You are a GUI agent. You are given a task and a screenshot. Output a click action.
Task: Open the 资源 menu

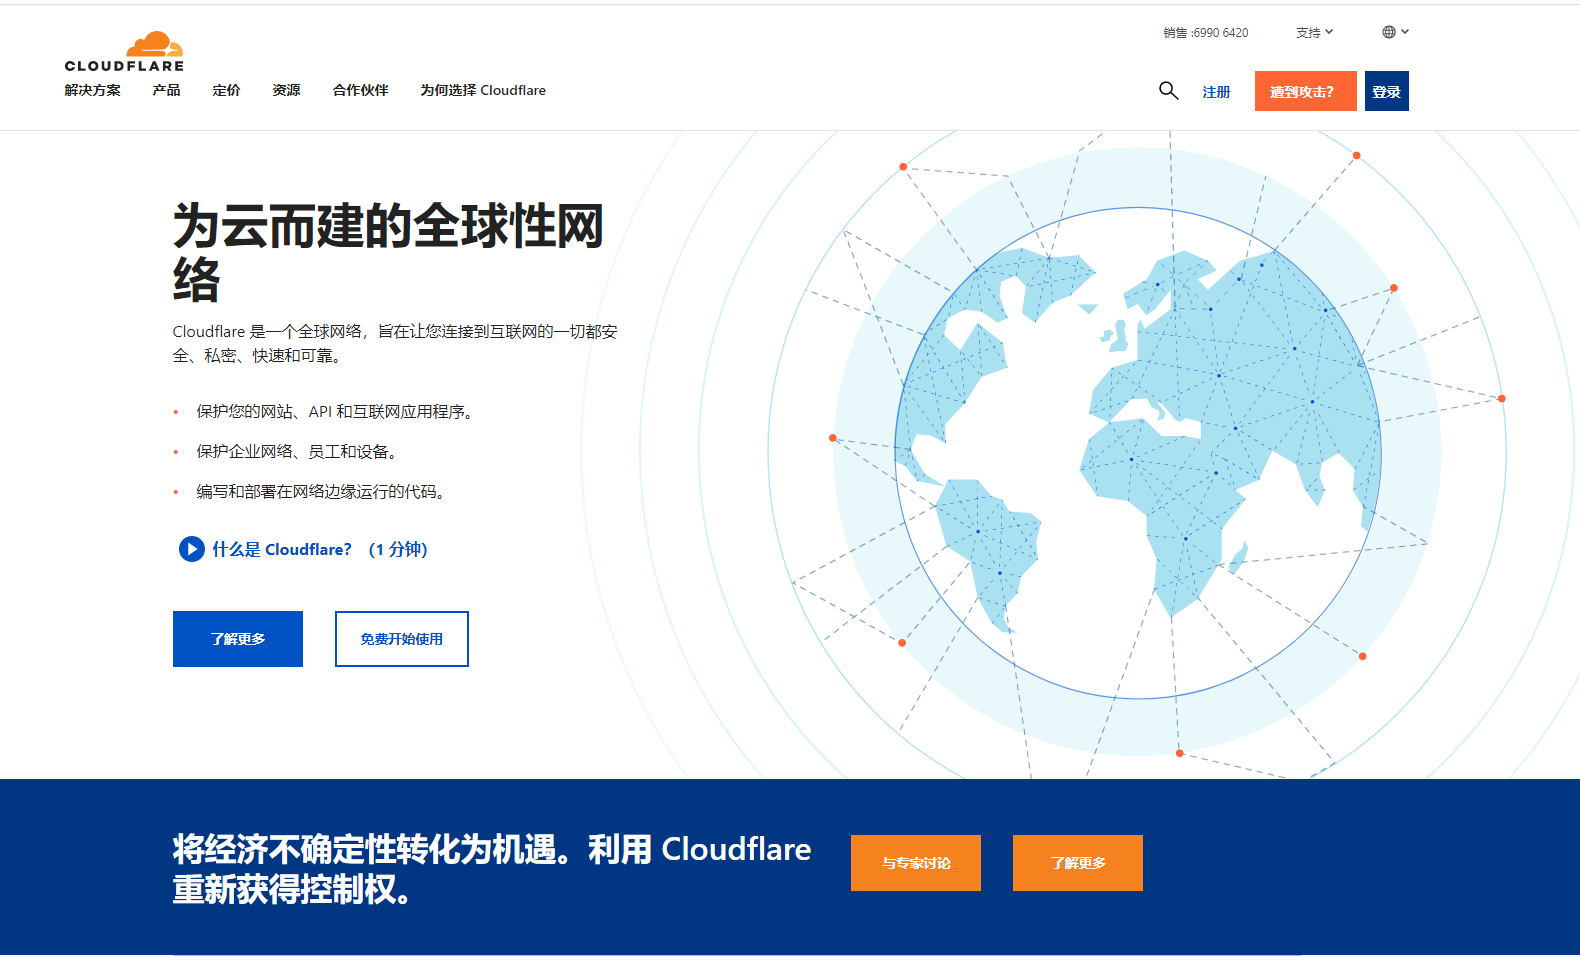(286, 90)
